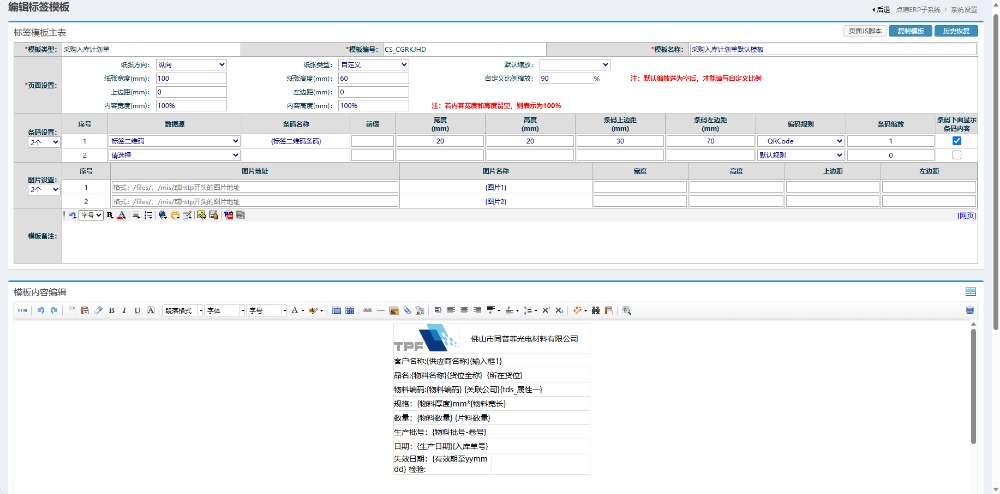Toggle italic (I) in content editor toolbar
The width and height of the screenshot is (1000, 494).
[124, 310]
